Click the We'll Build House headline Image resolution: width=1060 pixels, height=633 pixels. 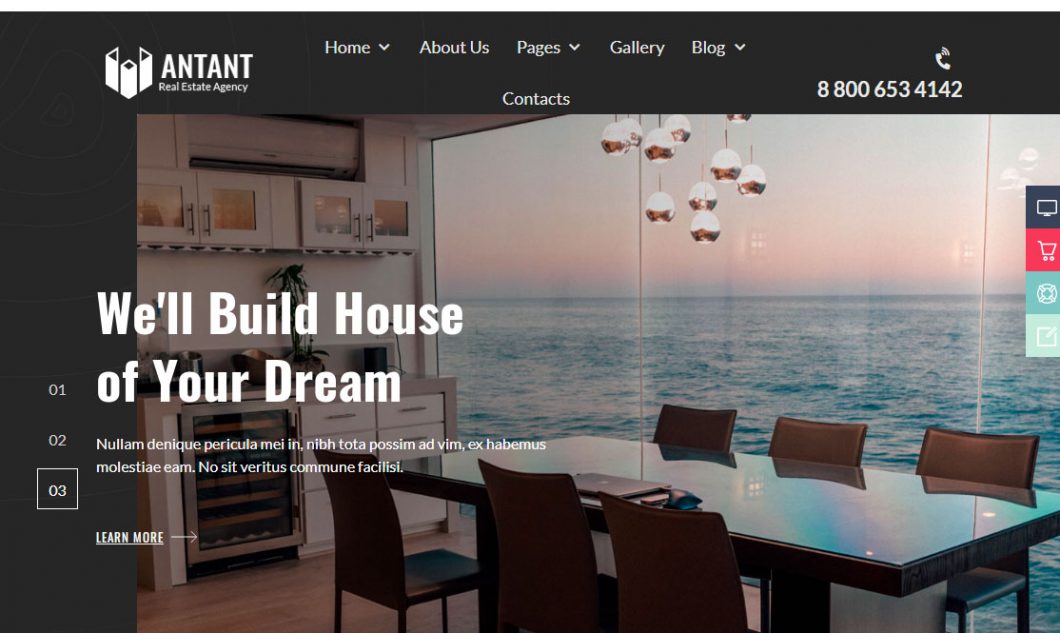280,313
